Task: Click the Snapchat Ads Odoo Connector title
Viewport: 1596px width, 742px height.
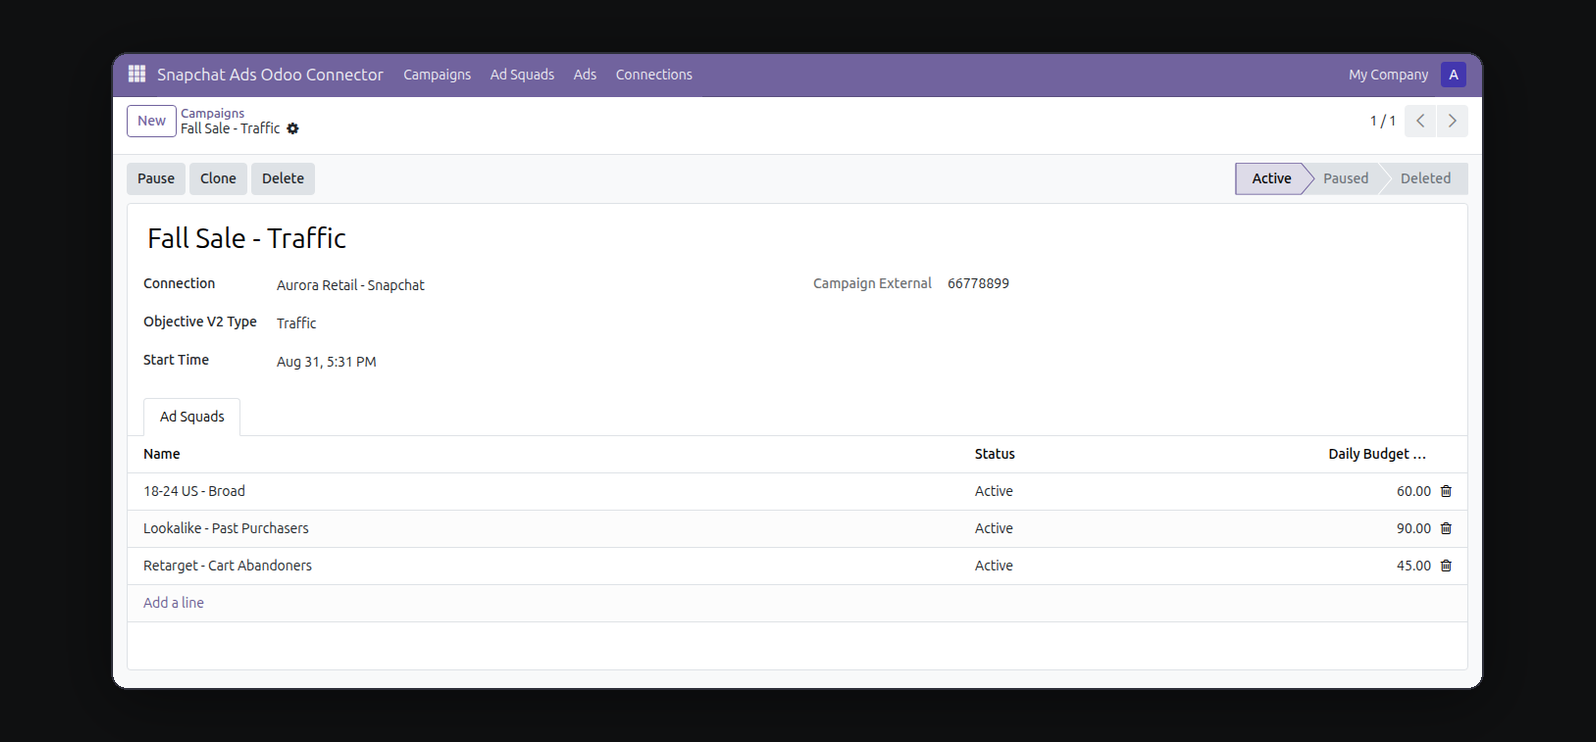Action: [x=270, y=74]
